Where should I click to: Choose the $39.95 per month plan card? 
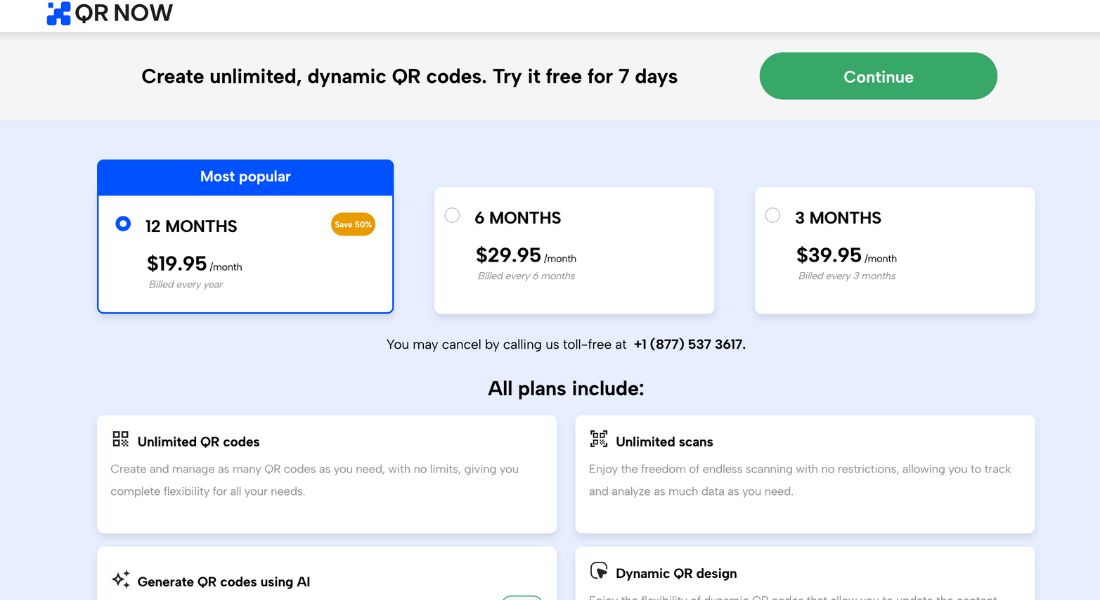(x=894, y=251)
